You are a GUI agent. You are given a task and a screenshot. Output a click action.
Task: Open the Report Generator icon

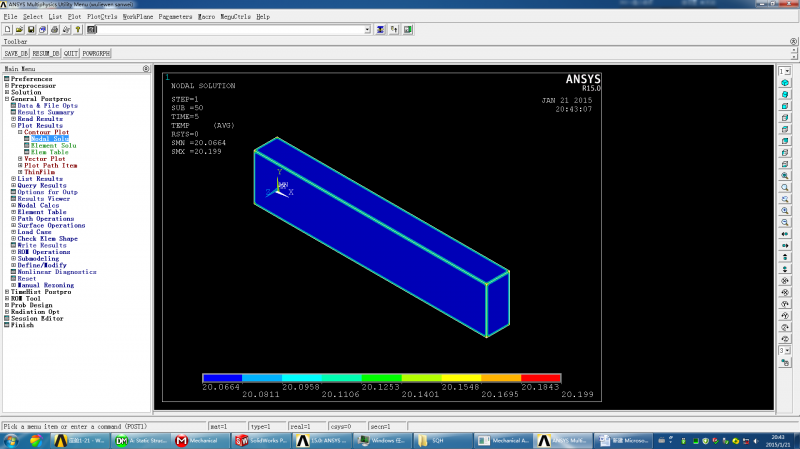coord(66,30)
